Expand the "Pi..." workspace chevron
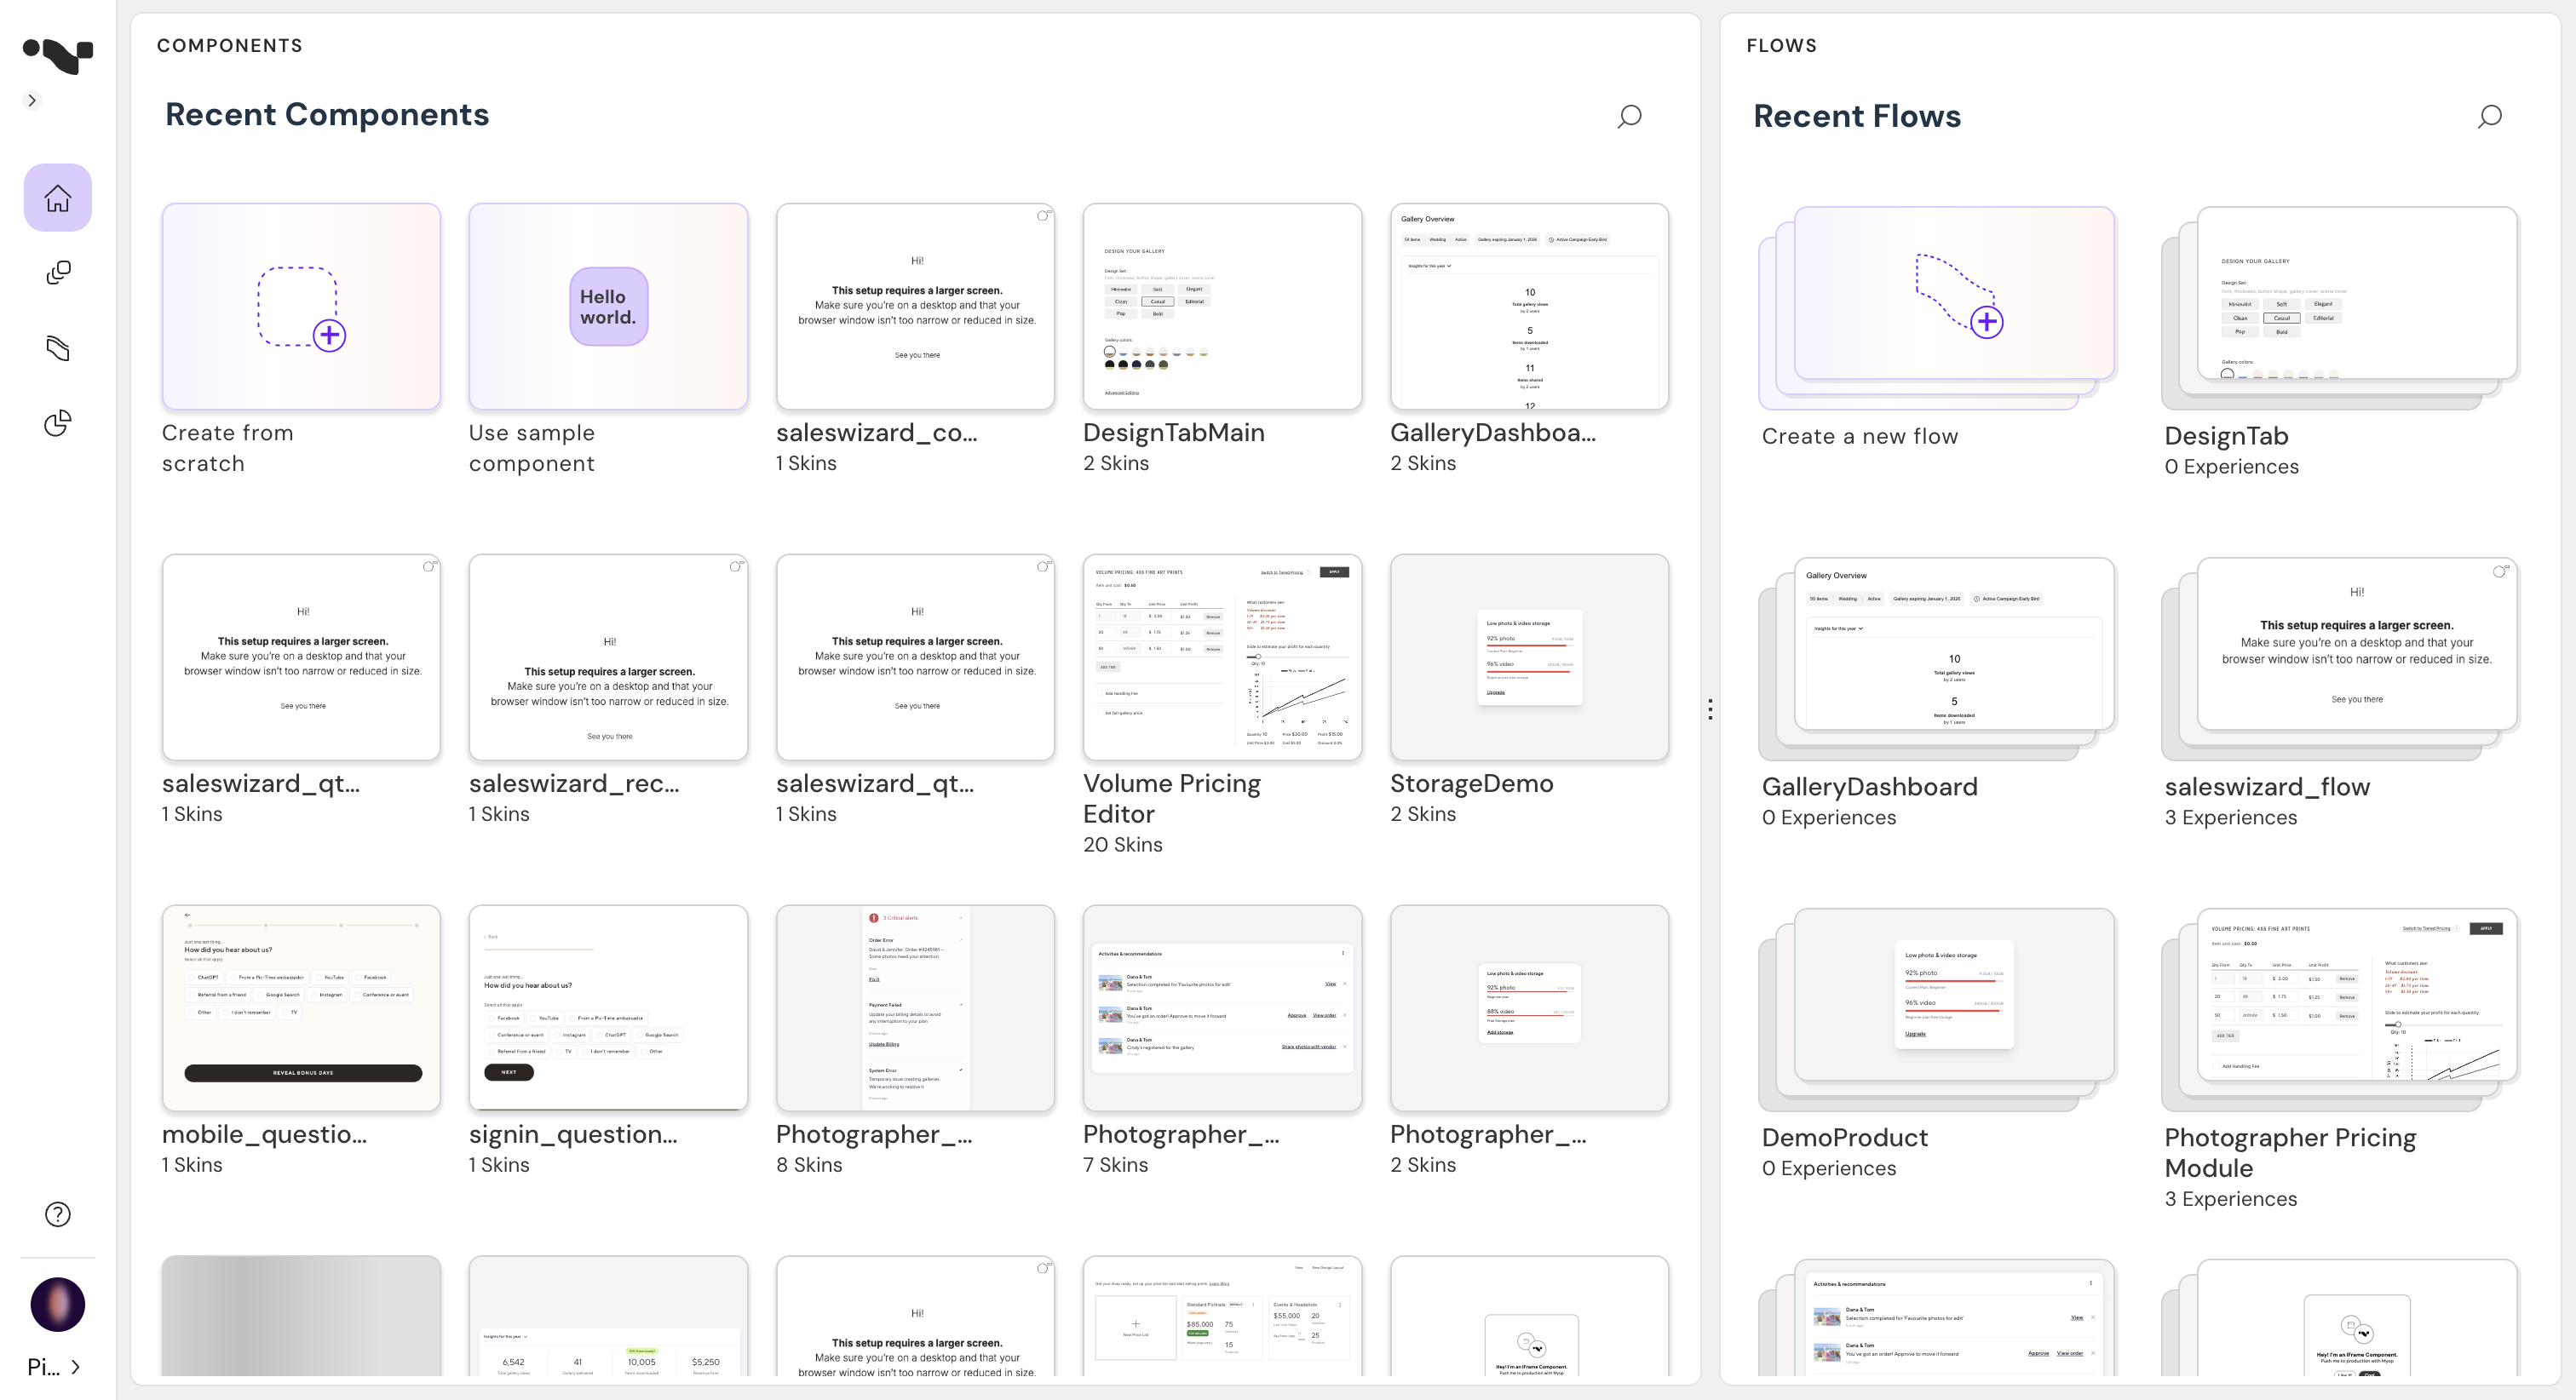Image resolution: width=2576 pixels, height=1400 pixels. click(76, 1366)
